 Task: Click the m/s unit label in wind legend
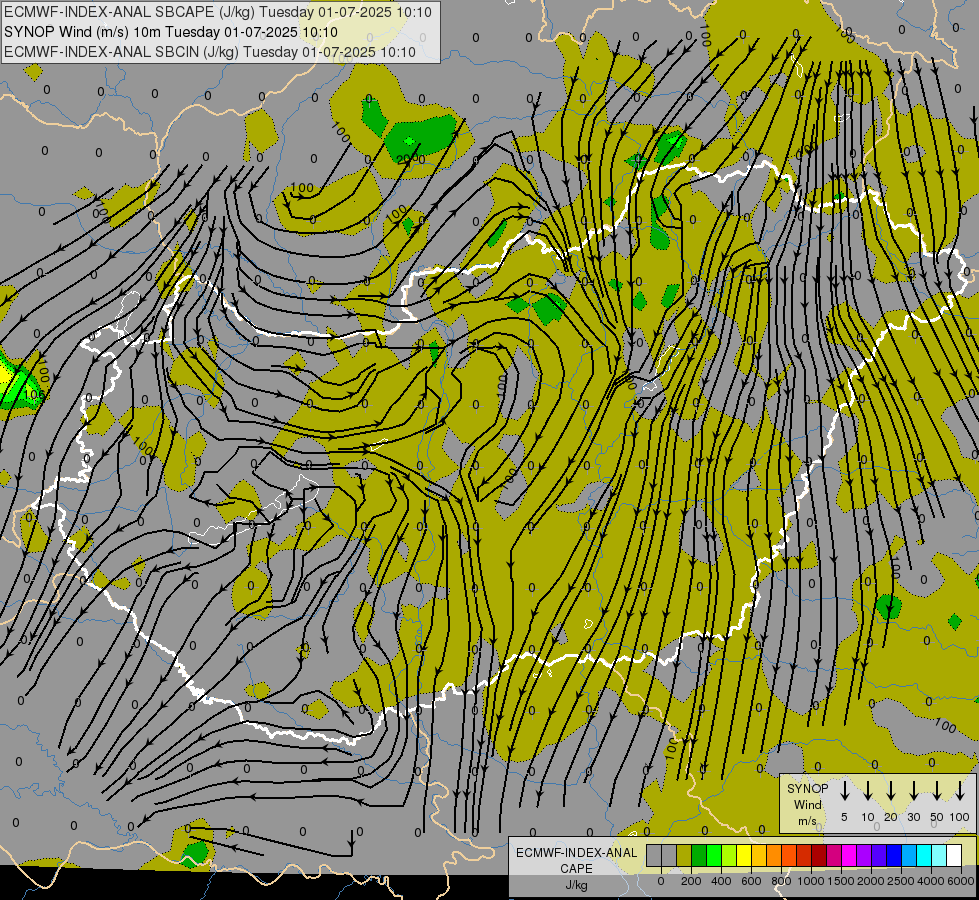tap(808, 821)
